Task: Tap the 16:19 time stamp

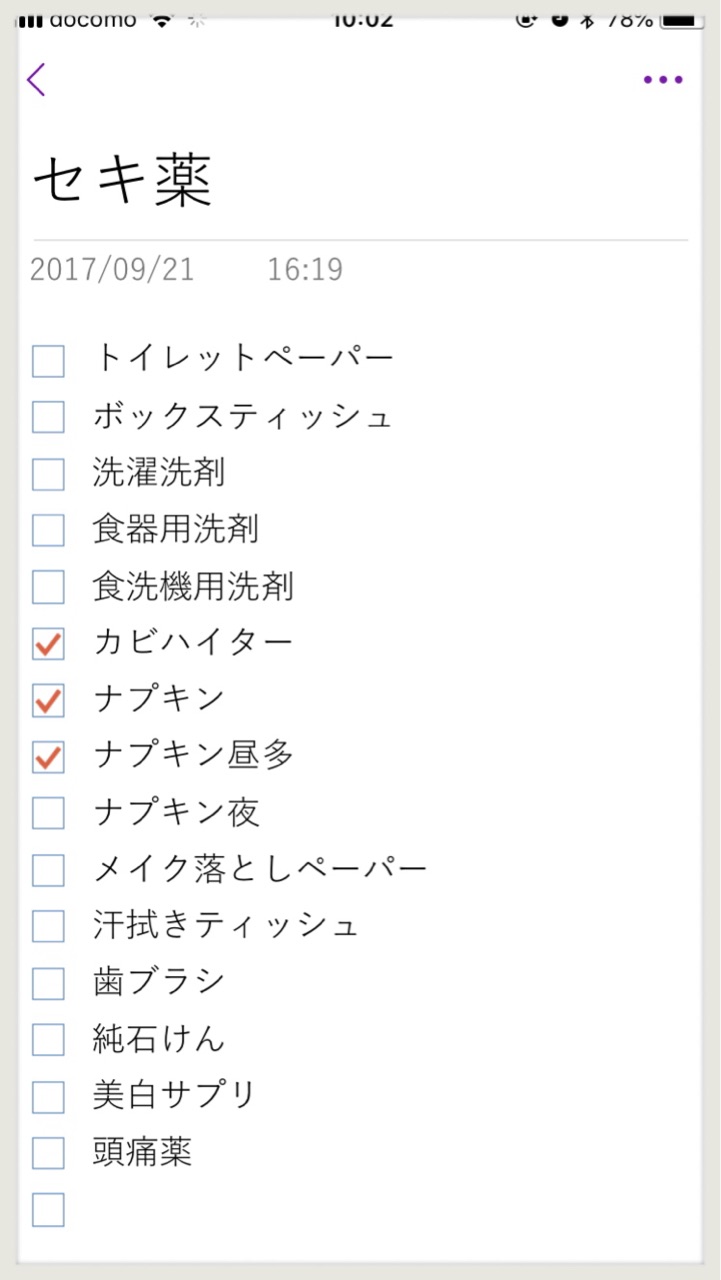Action: [305, 269]
